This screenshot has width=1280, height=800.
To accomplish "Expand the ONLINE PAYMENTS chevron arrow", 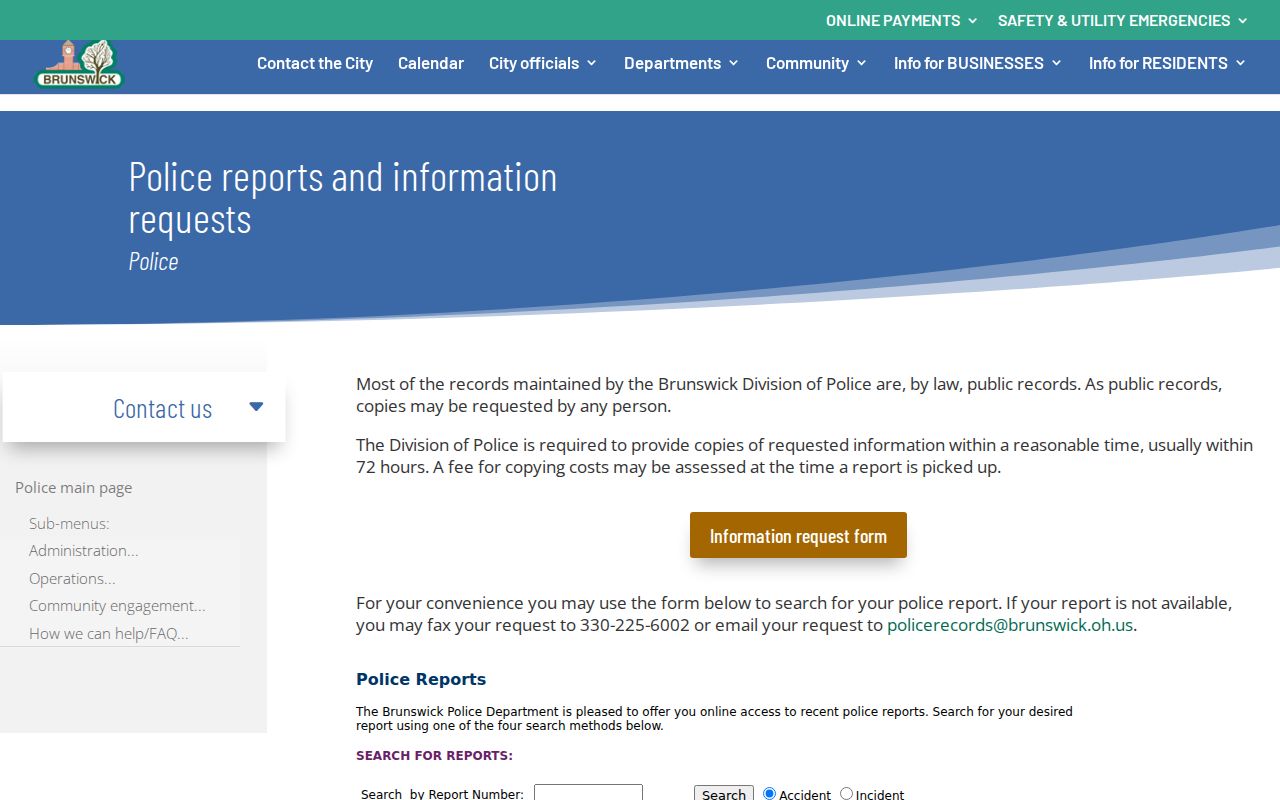I will coord(972,20).
